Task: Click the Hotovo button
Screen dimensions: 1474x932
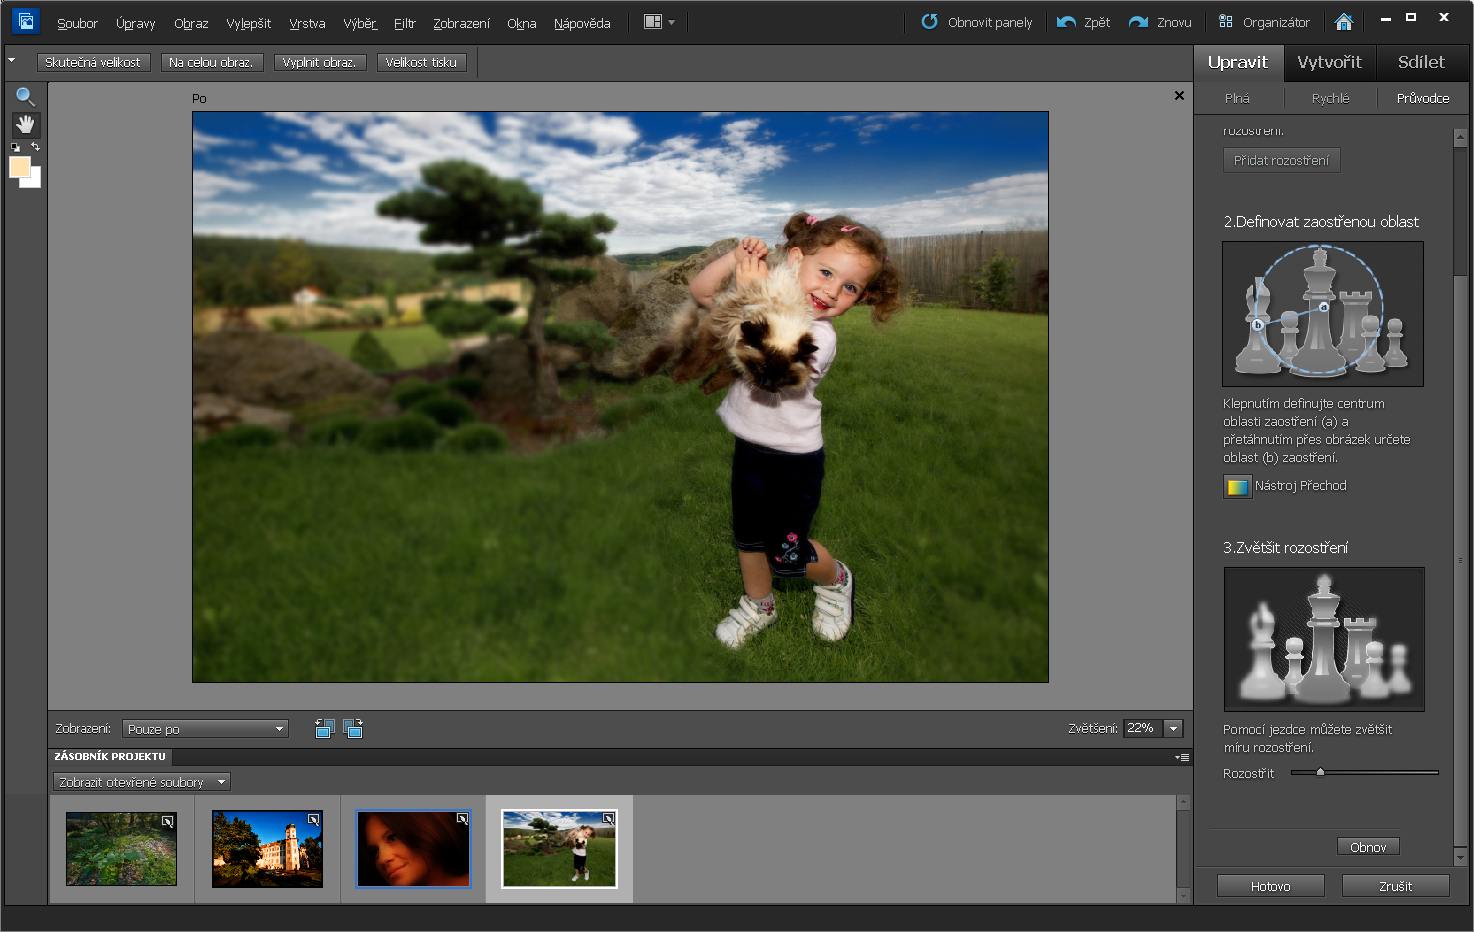Action: 1270,886
